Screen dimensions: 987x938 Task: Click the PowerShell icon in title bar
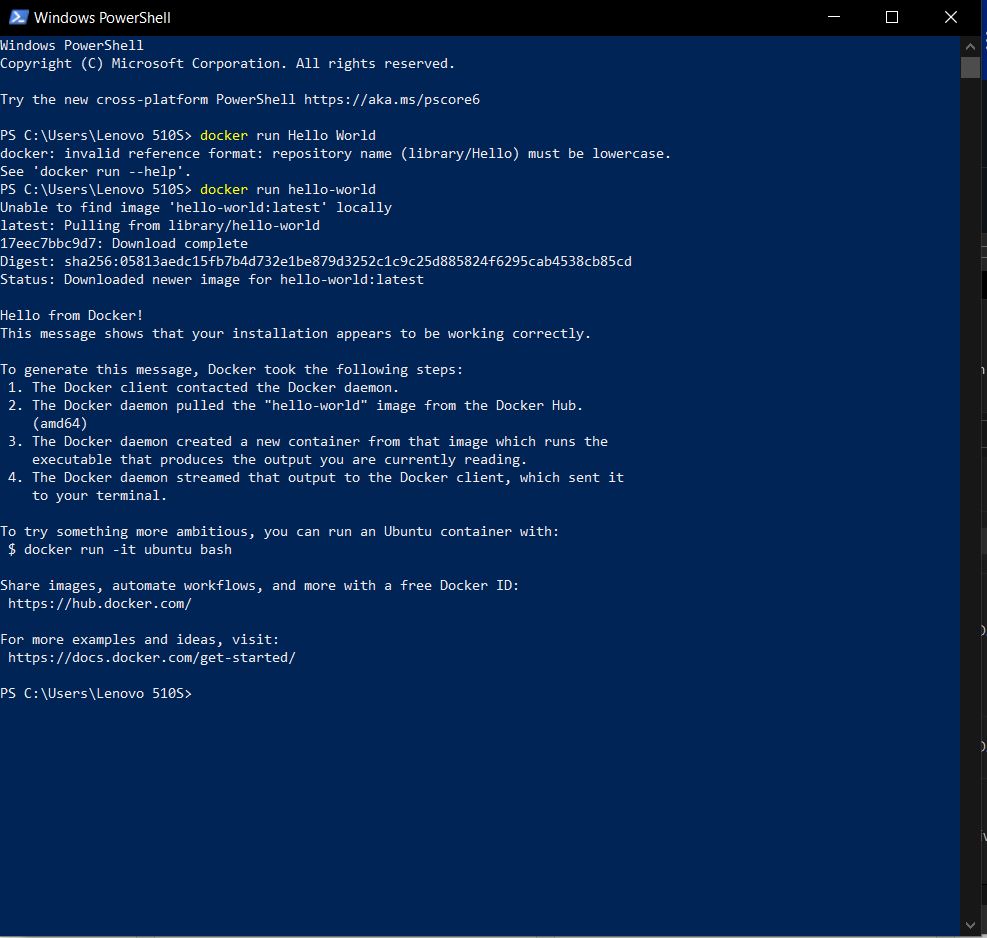point(18,17)
